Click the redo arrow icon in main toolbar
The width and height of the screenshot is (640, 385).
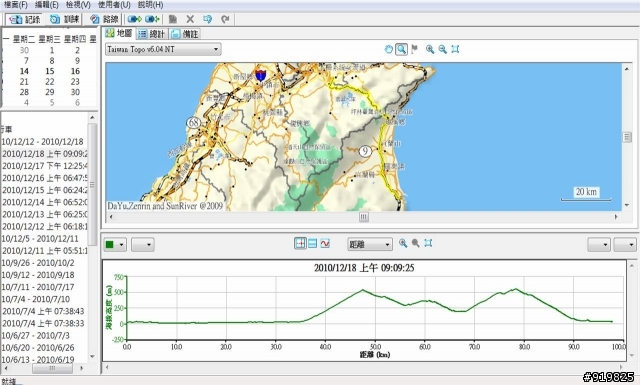[x=225, y=19]
